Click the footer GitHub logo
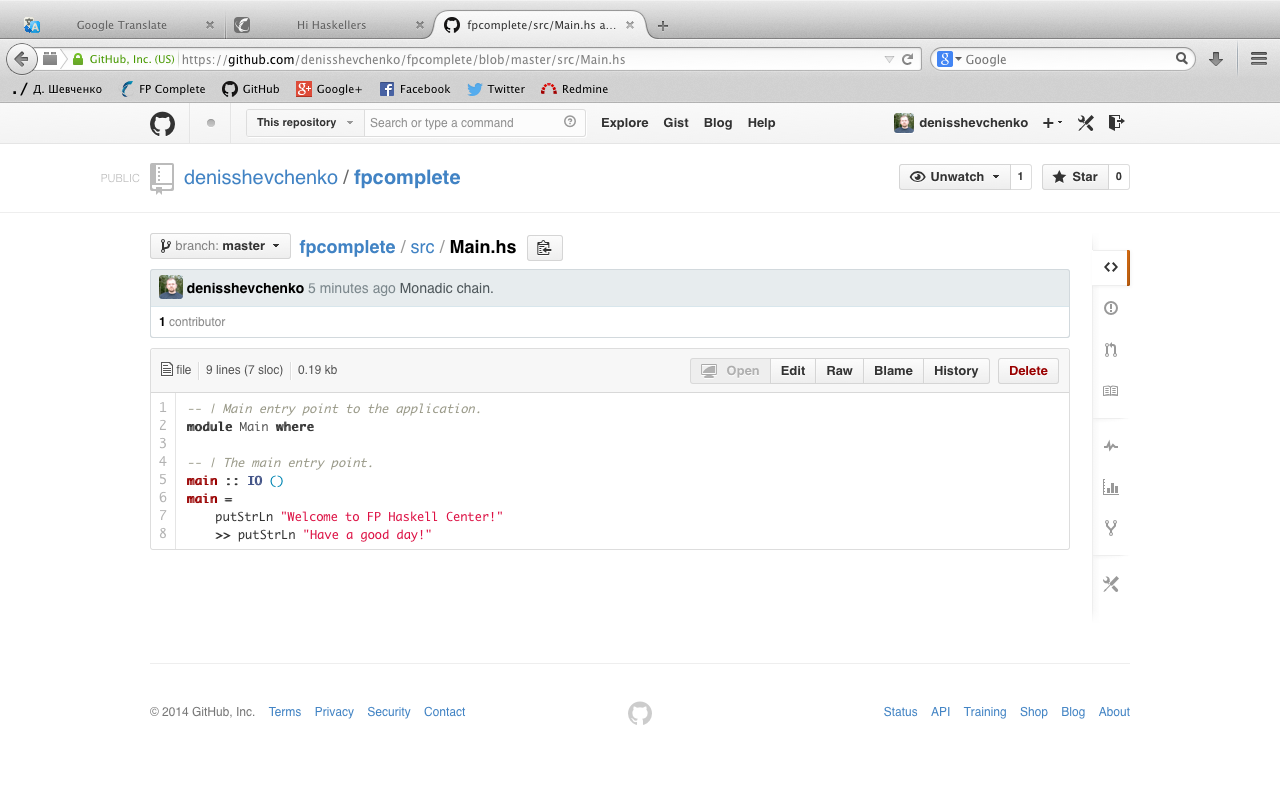 coord(640,713)
